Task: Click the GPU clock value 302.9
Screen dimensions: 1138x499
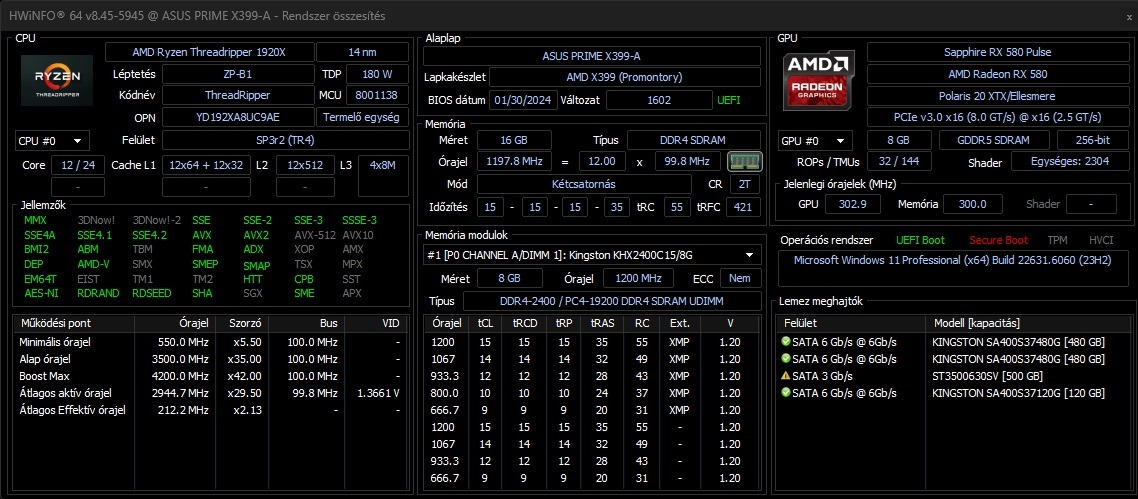Action: pyautogui.click(x=853, y=205)
